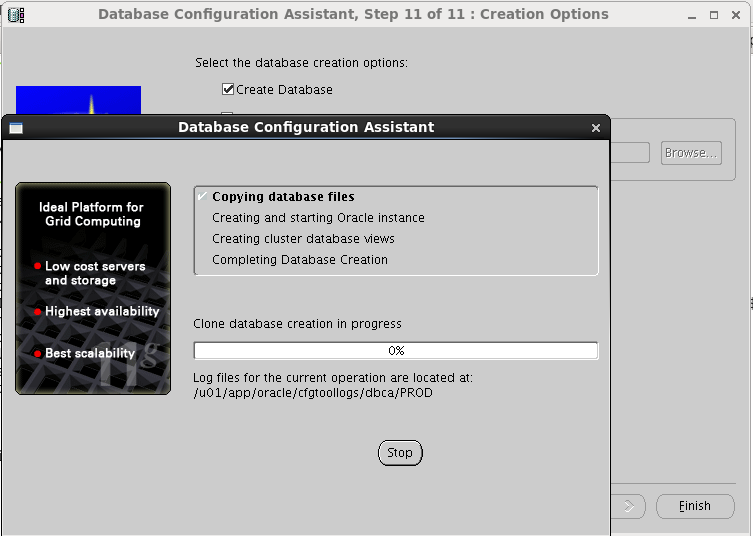Click the "Low cost servers and storage" text
The width and height of the screenshot is (753, 536).
coord(95,273)
